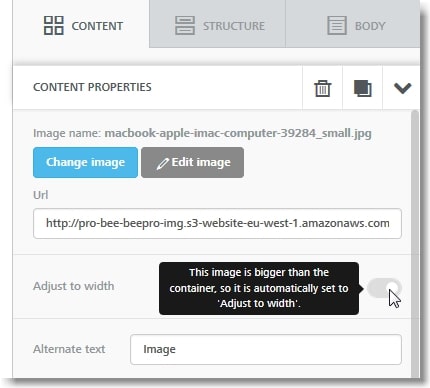Click the stacked rows Structure icon

click(x=185, y=25)
